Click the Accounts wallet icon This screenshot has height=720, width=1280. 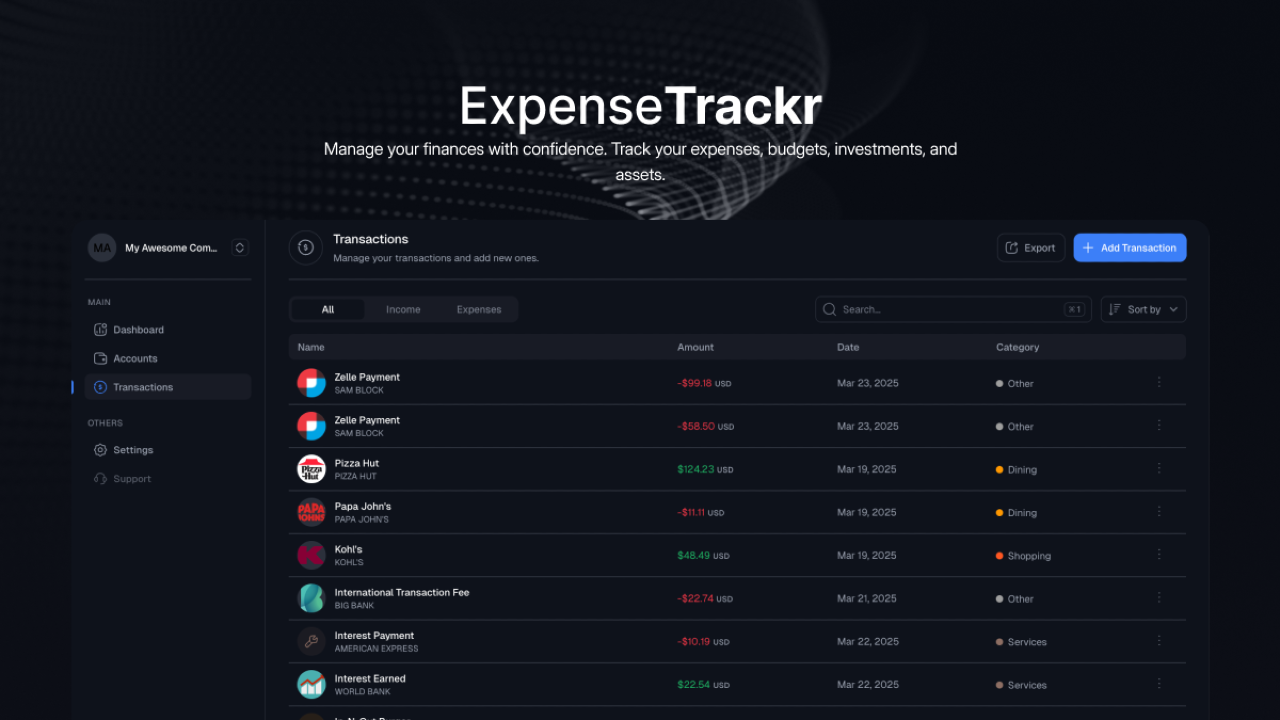tap(101, 358)
